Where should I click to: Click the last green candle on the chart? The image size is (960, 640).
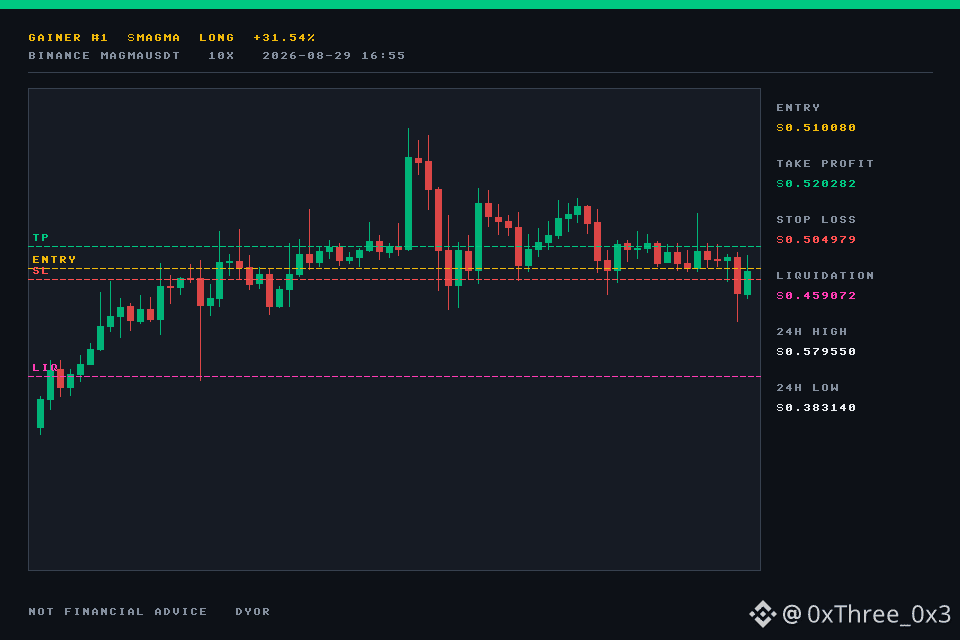[748, 283]
